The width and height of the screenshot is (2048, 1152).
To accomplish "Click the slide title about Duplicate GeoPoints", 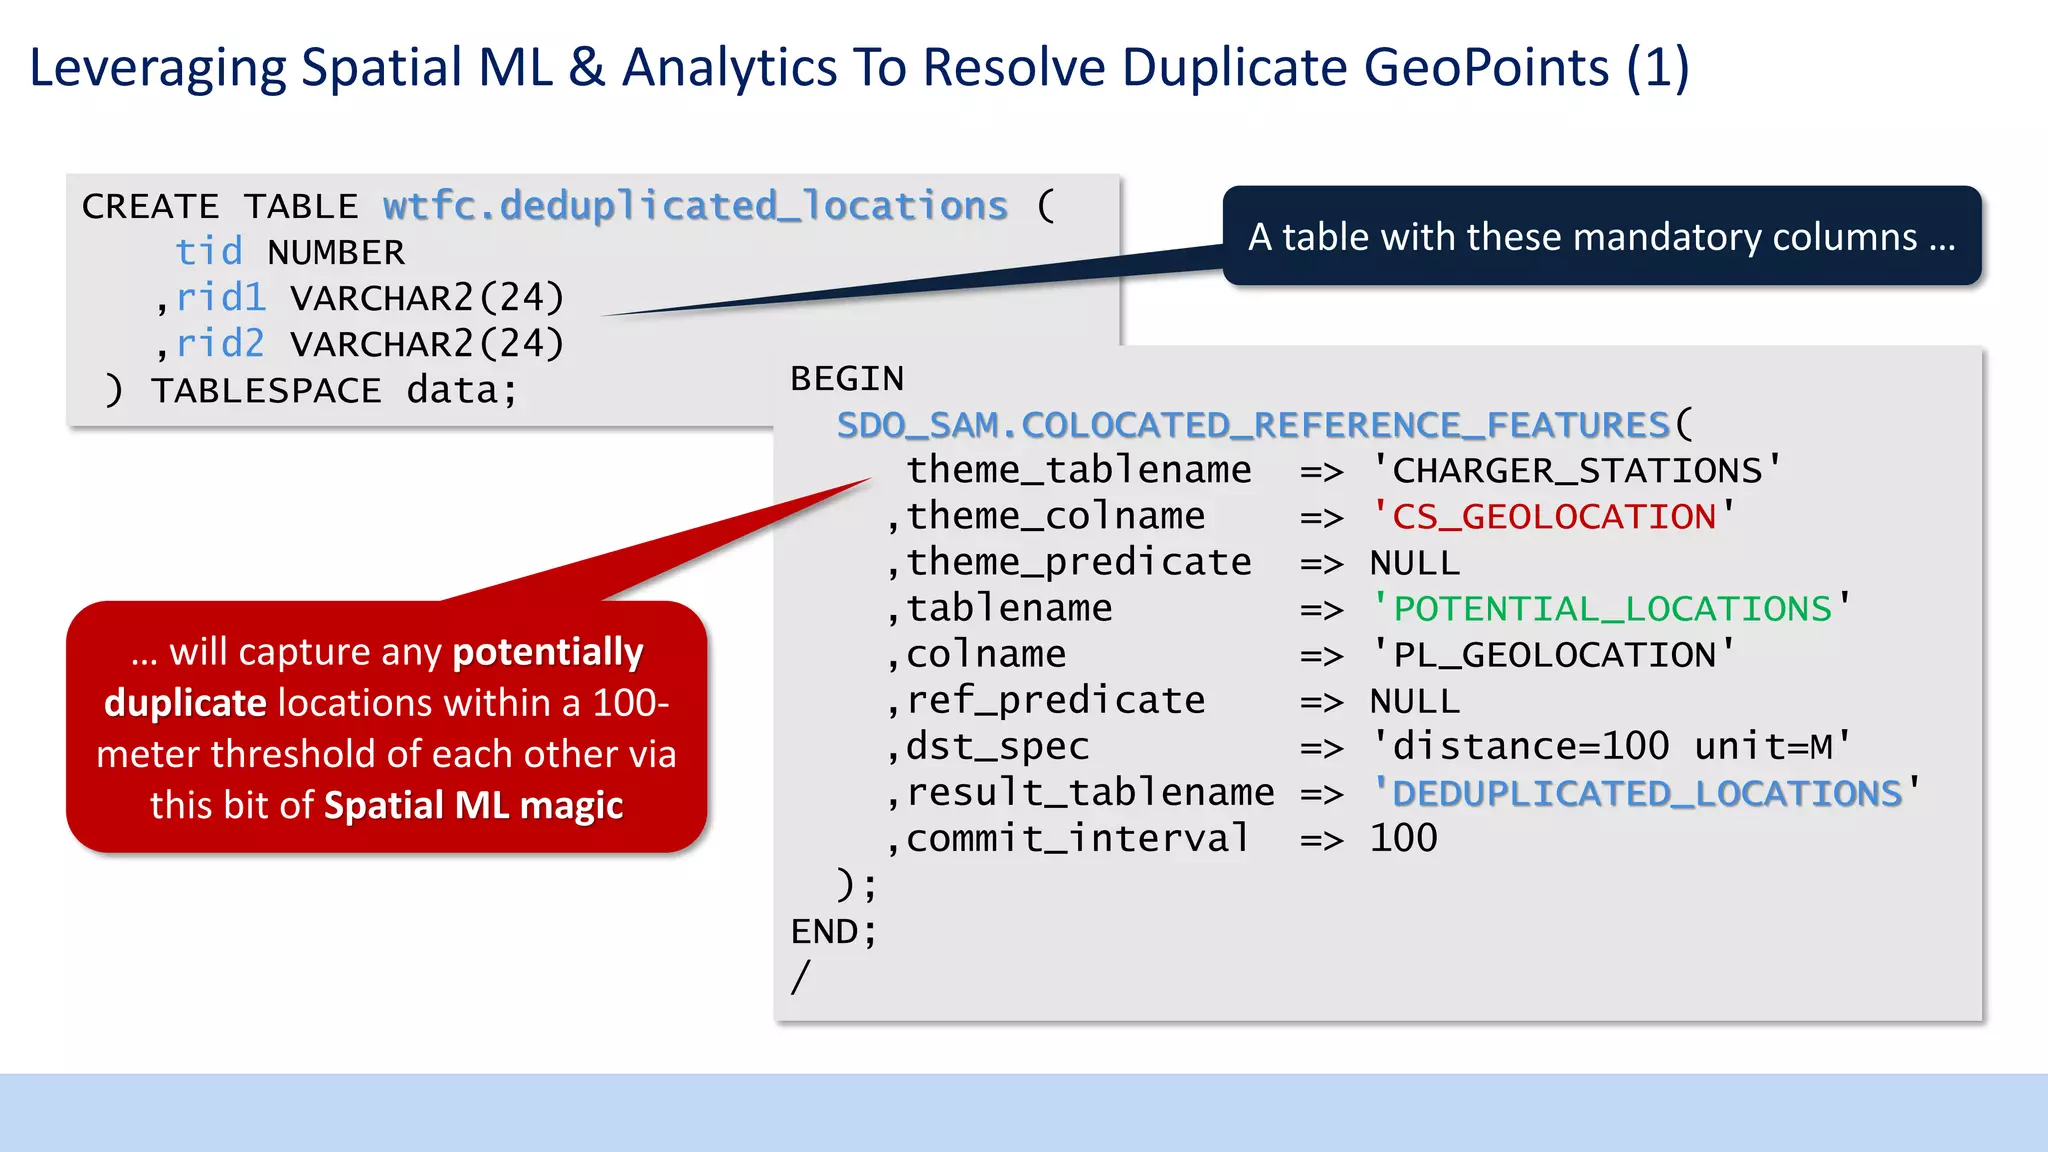I will pos(860,68).
